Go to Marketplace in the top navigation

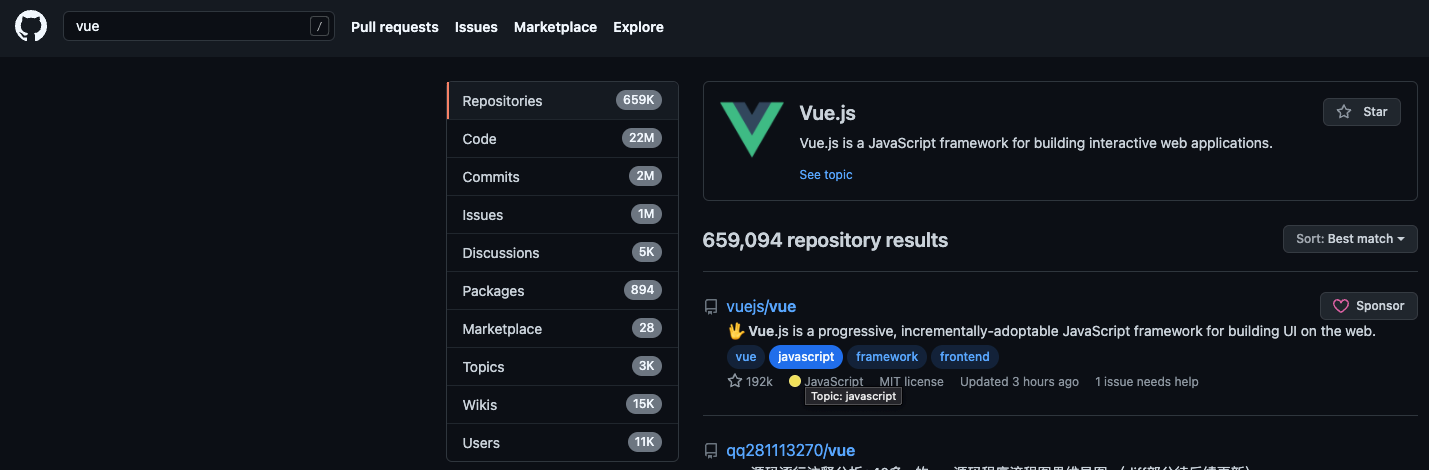click(555, 27)
